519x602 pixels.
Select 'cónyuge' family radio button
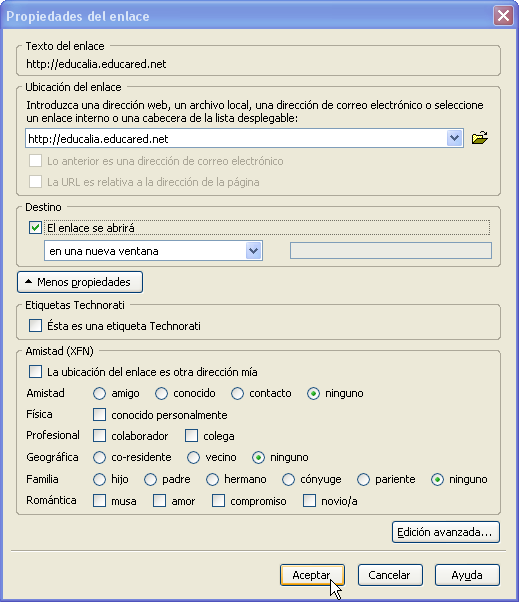pyautogui.click(x=288, y=479)
